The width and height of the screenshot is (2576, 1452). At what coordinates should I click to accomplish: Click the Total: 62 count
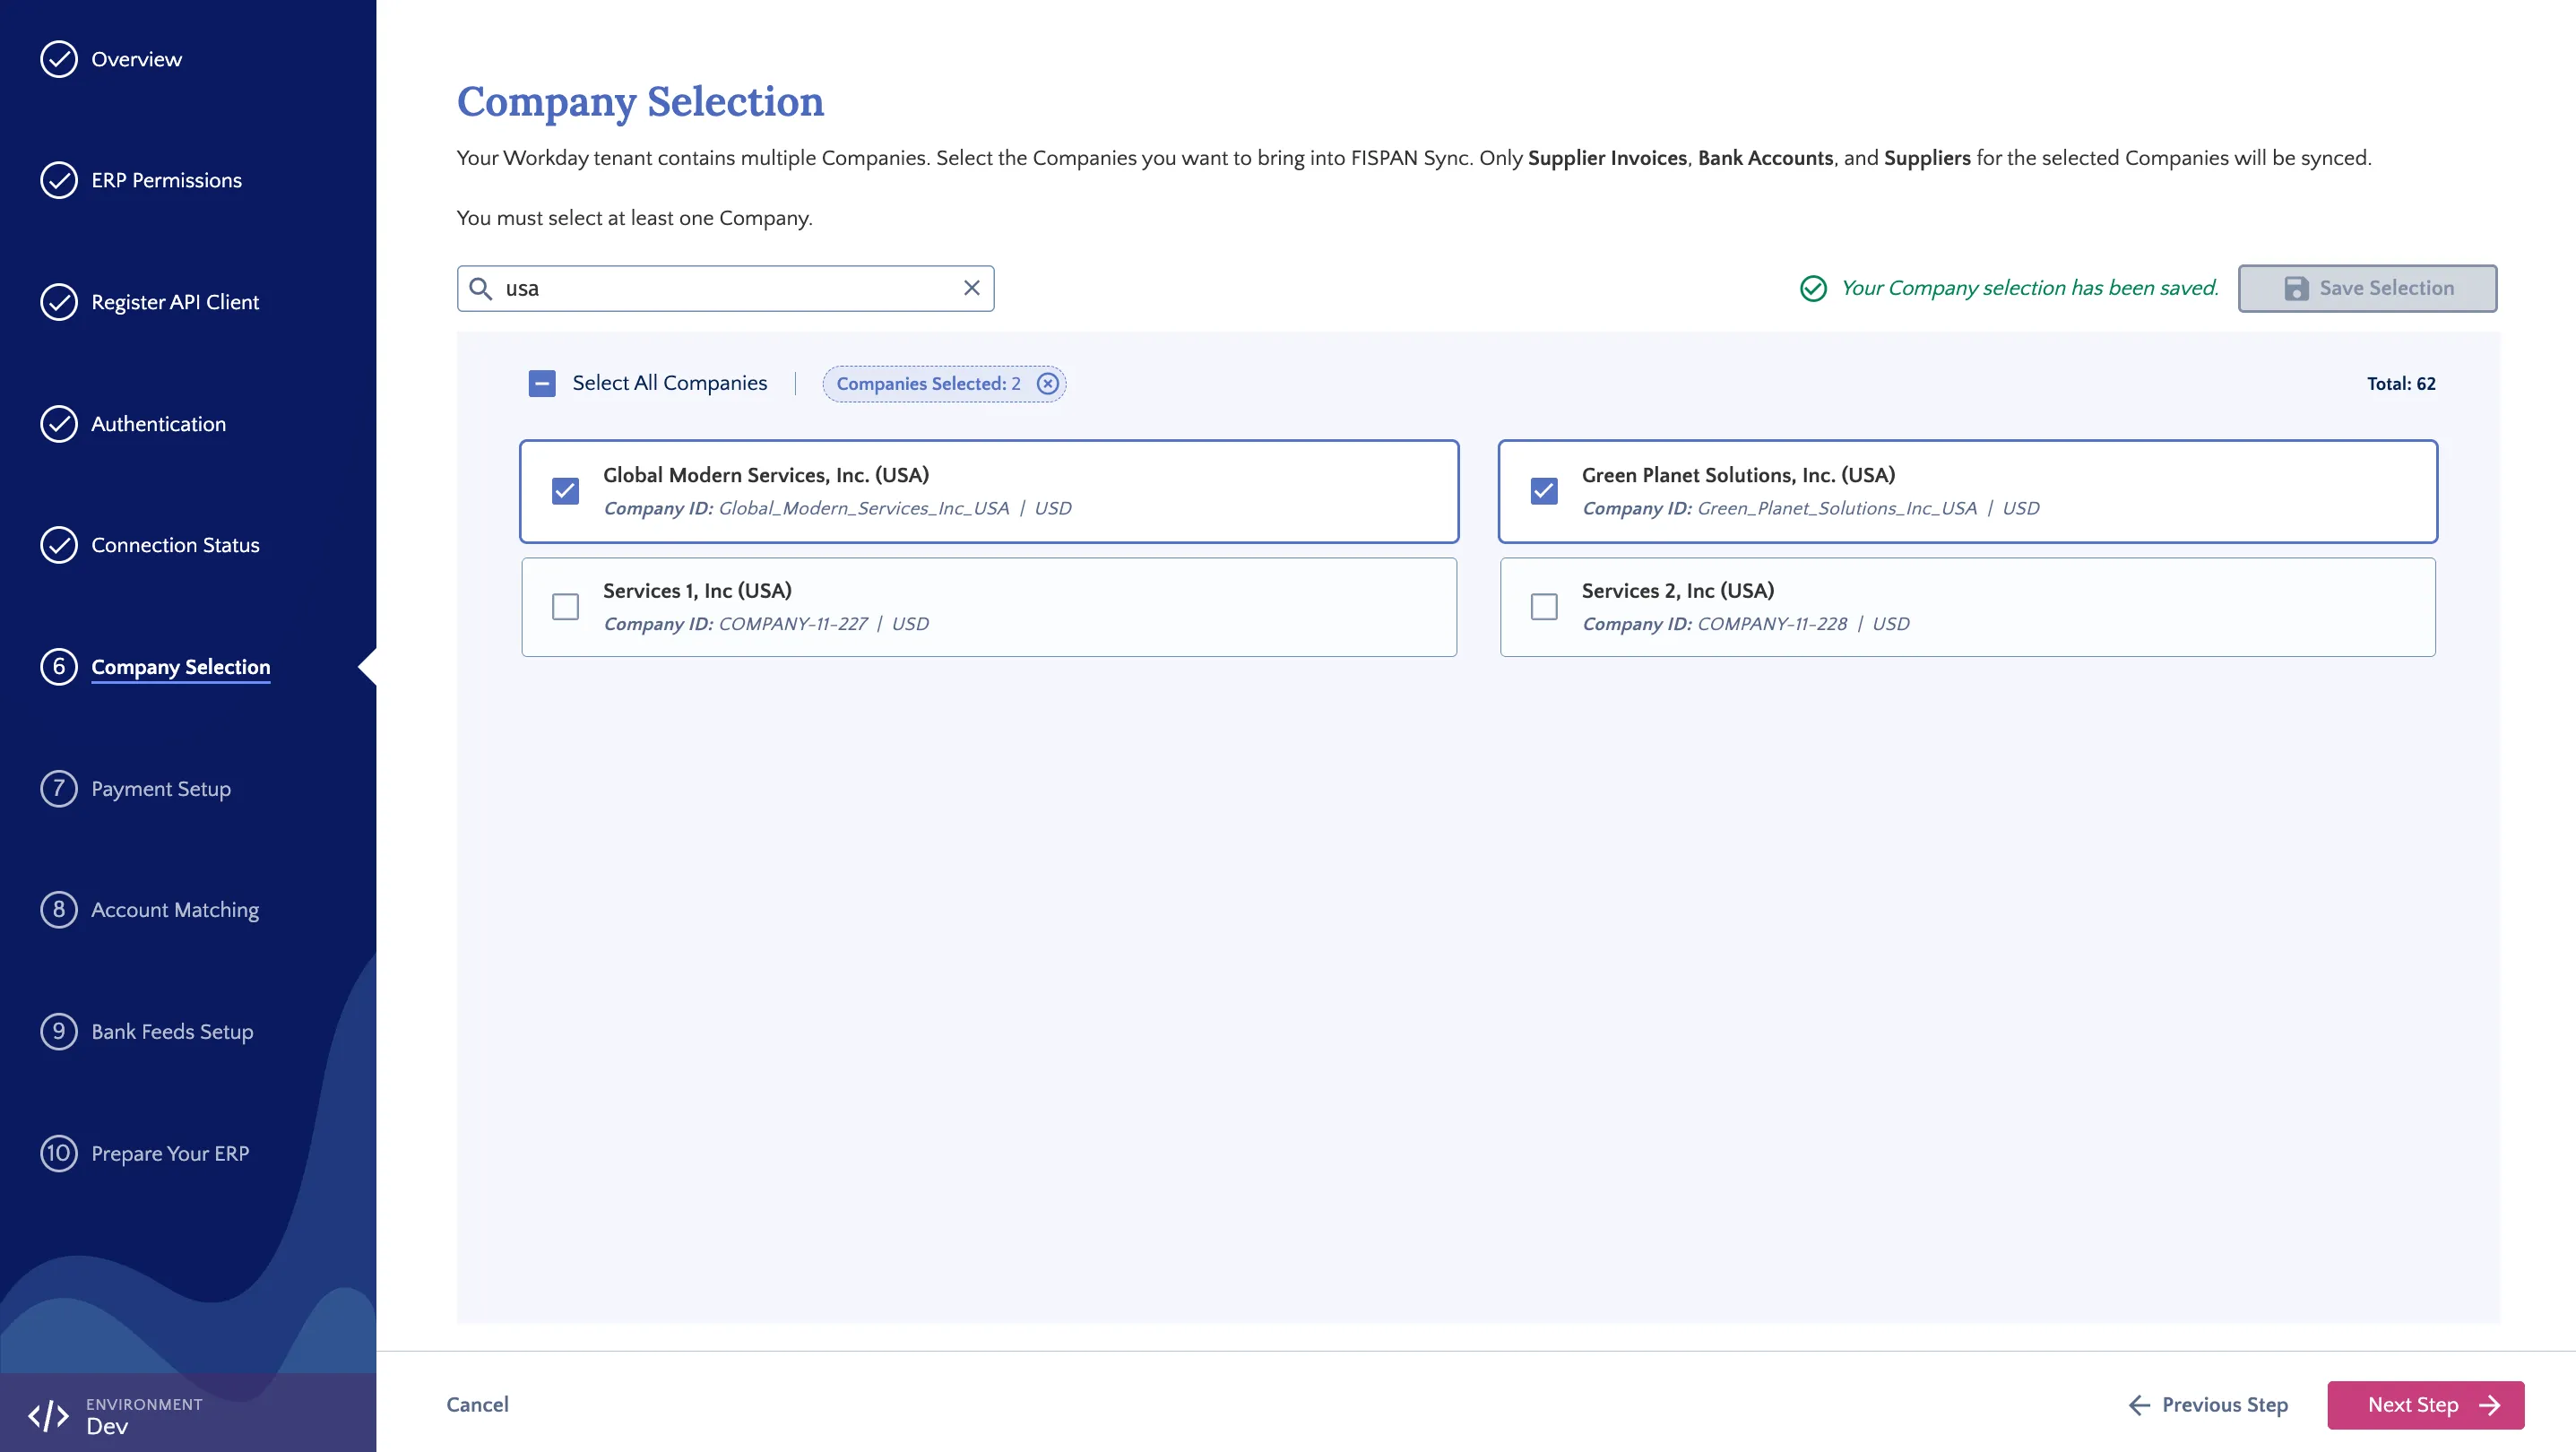click(2401, 384)
